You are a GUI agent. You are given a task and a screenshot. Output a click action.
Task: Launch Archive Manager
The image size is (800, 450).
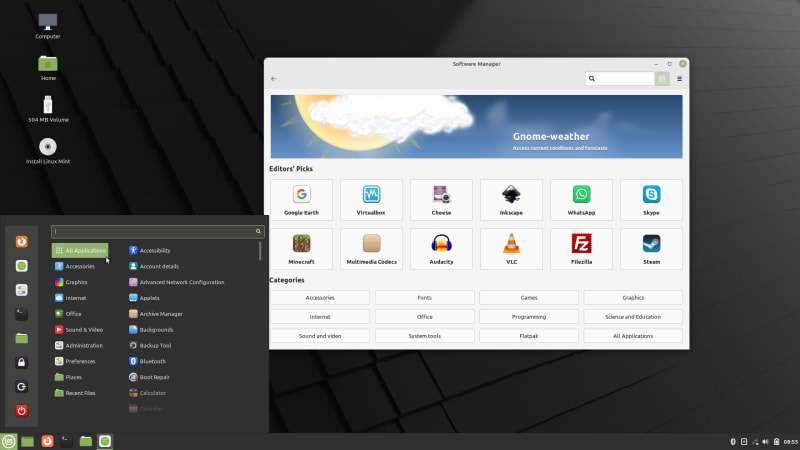click(x=156, y=314)
